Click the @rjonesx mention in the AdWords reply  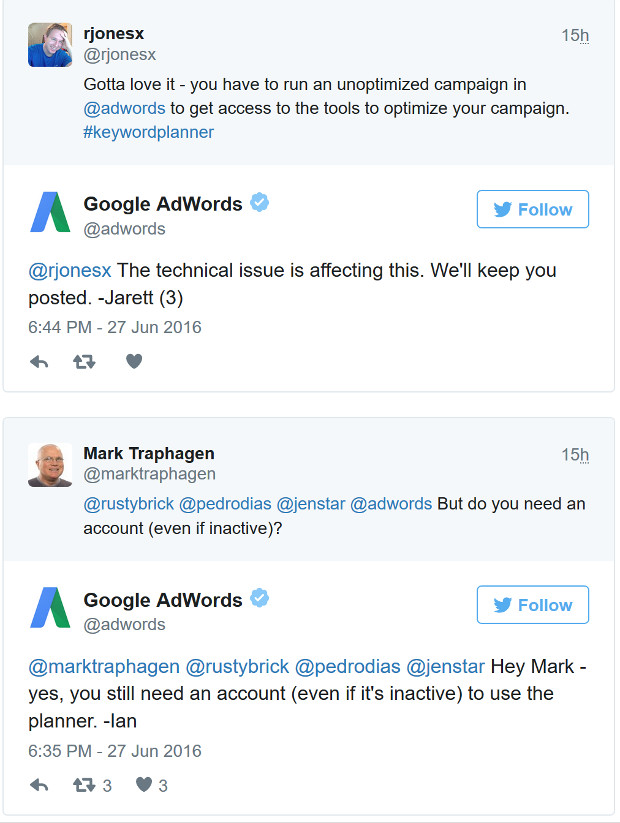point(69,270)
